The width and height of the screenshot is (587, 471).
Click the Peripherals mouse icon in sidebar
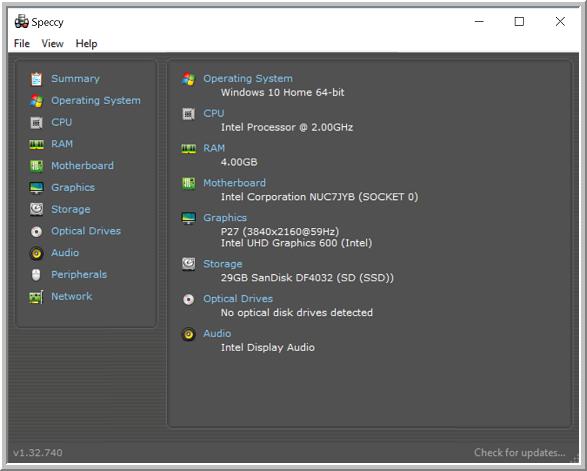click(36, 275)
